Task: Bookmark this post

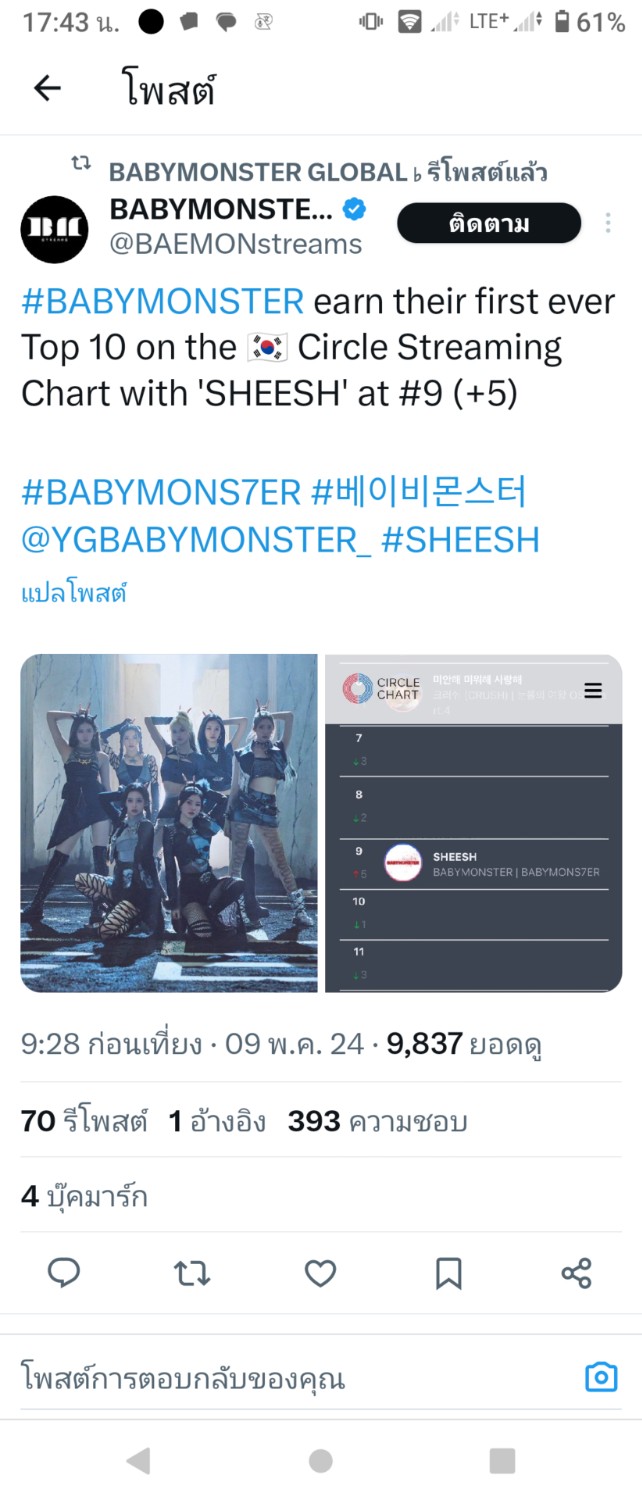Action: (x=449, y=1272)
